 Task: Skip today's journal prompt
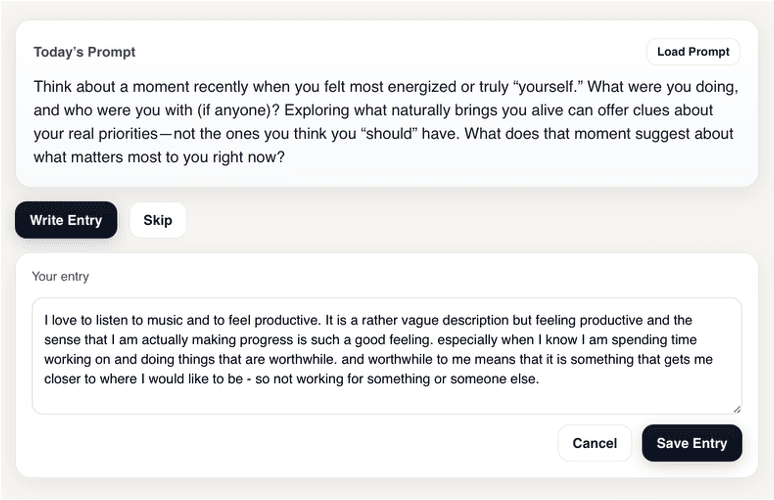click(x=158, y=220)
